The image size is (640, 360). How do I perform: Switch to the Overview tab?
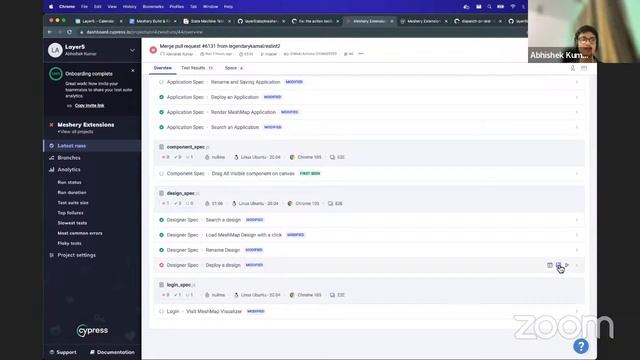[x=162, y=68]
